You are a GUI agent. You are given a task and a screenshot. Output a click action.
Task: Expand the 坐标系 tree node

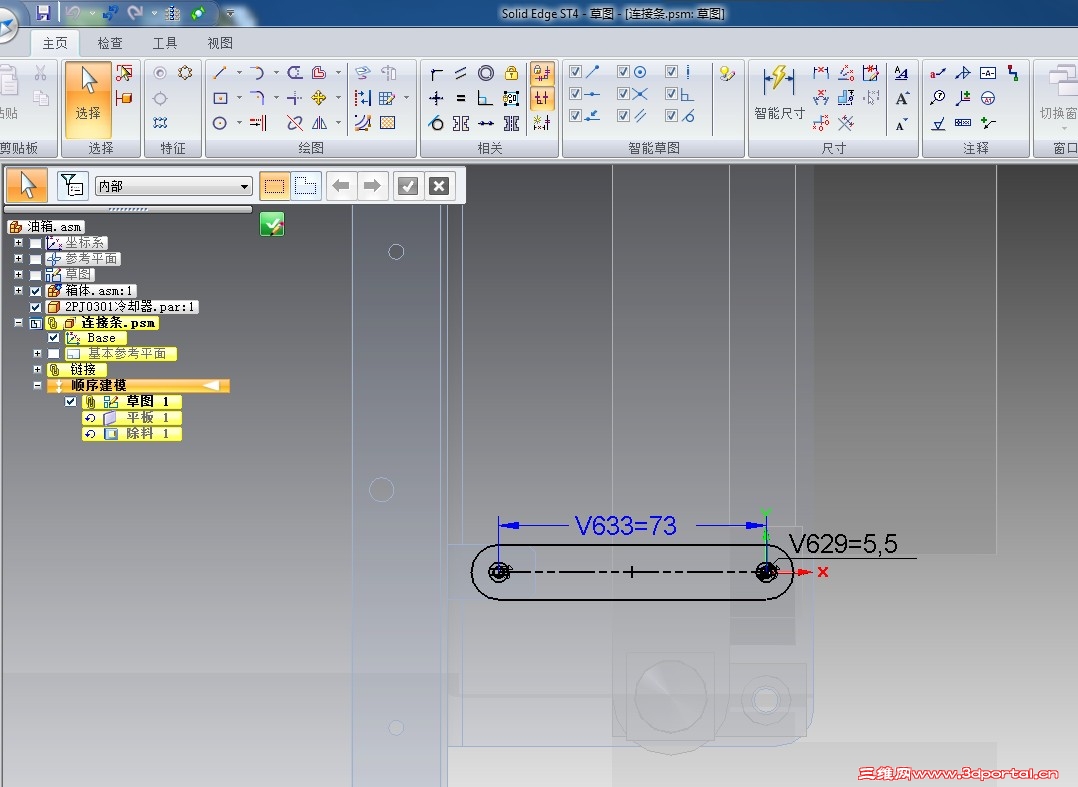(x=19, y=243)
